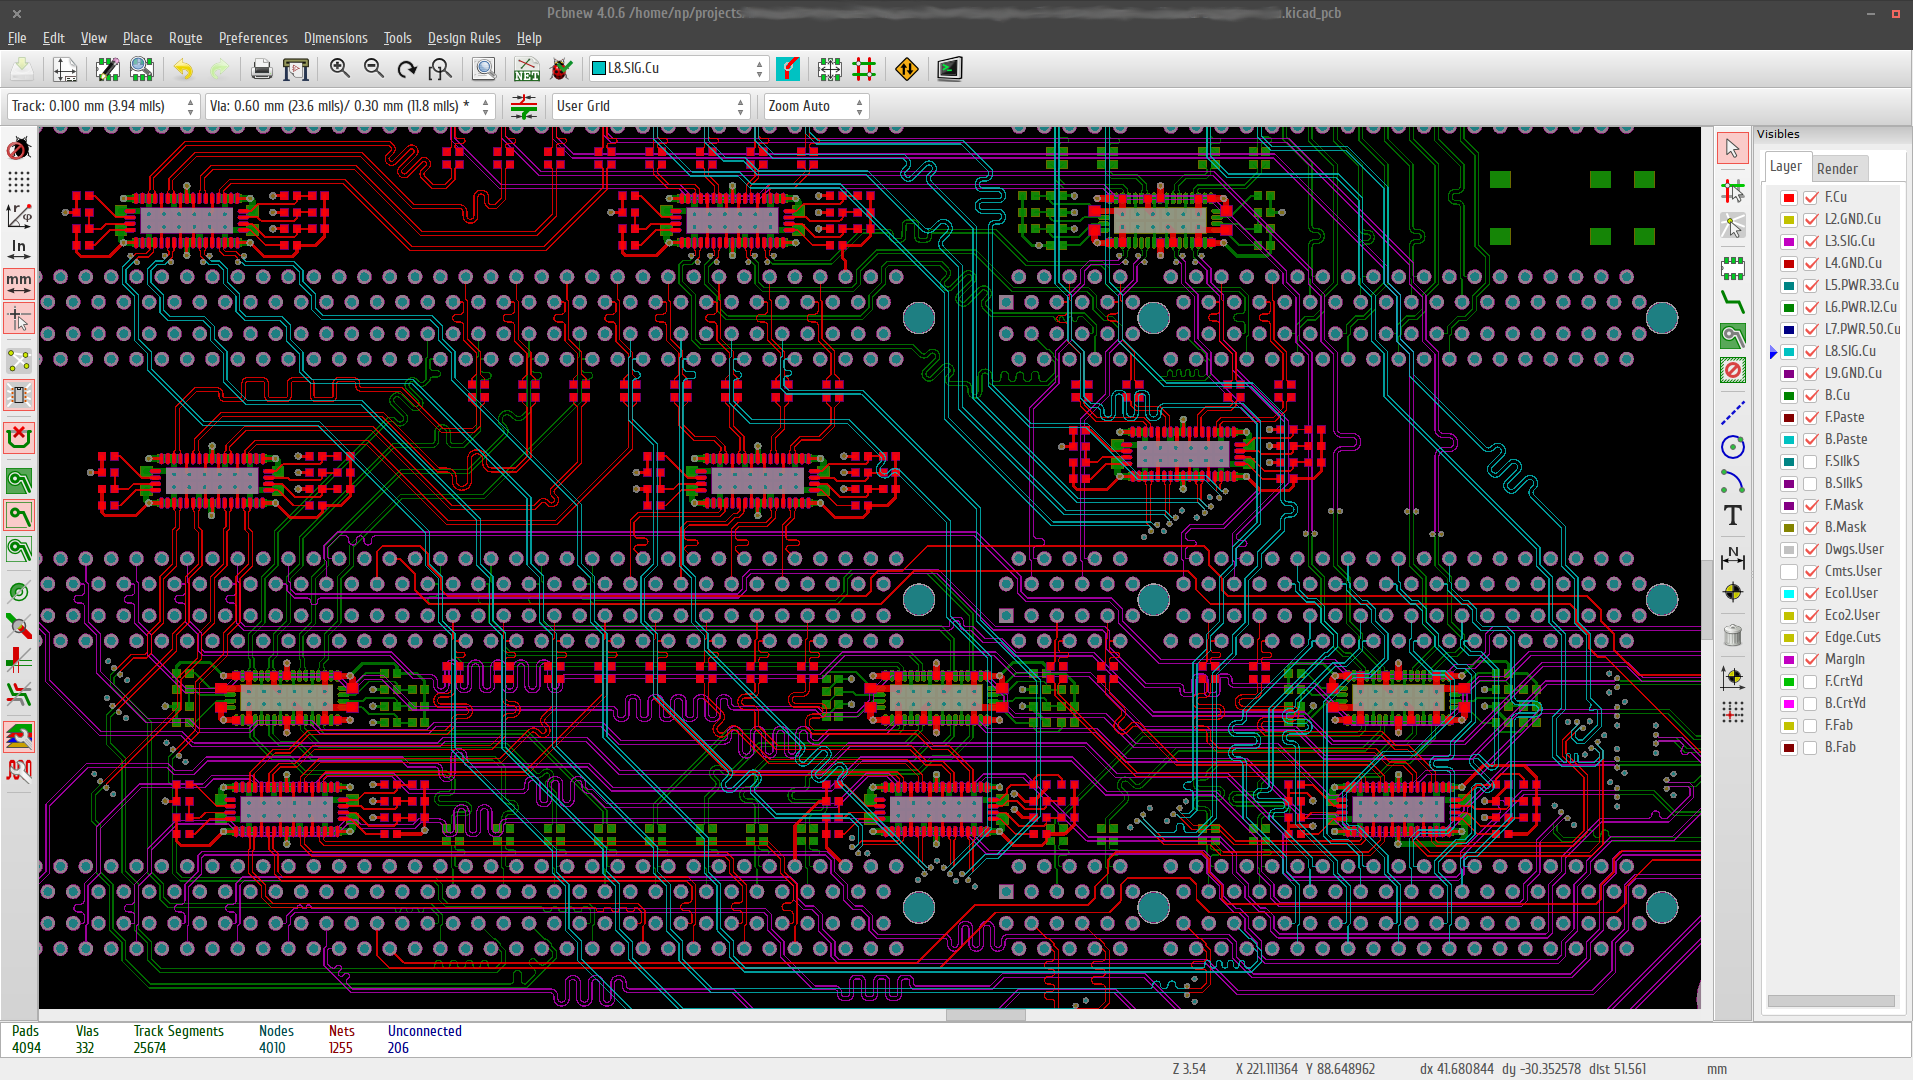The width and height of the screenshot is (1913, 1080).
Task: Open the Zoom Auto dropdown
Action: coord(816,107)
